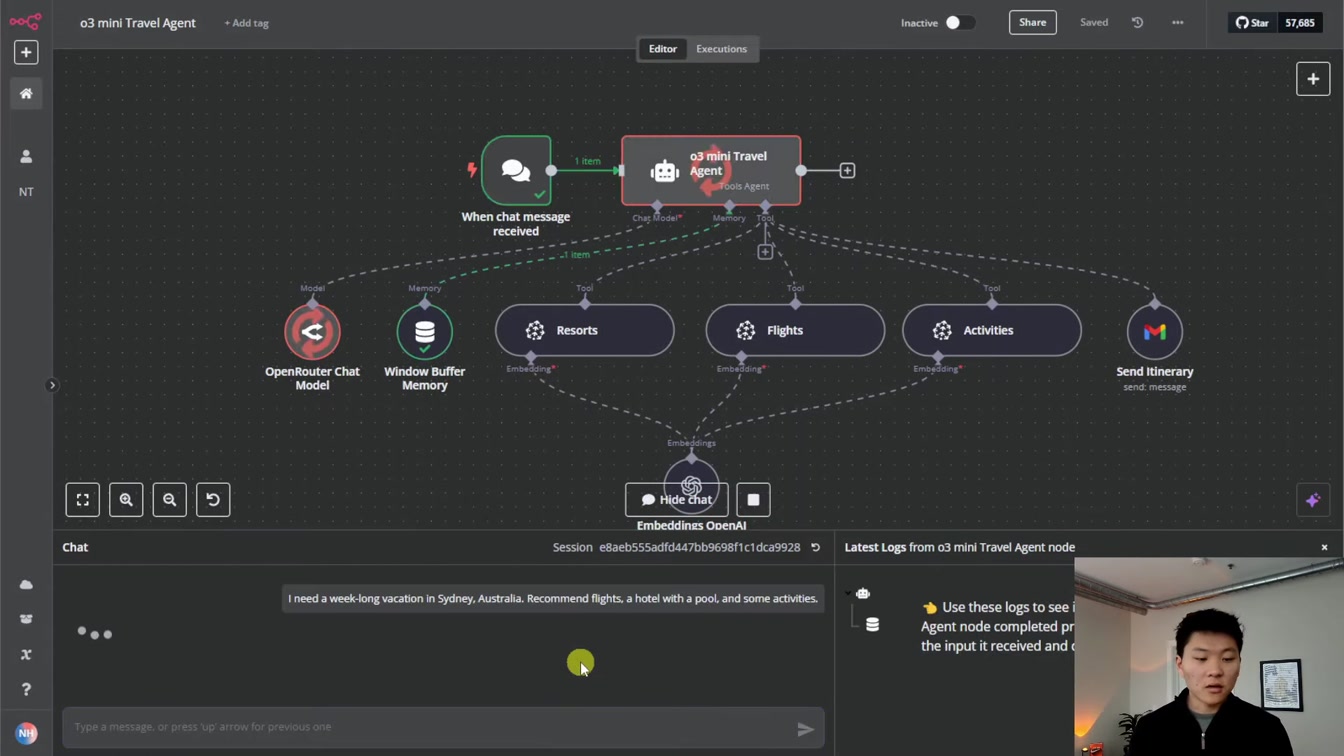The image size is (1344, 756).
Task: Open the templates icon in sidebar
Action: coord(26,619)
